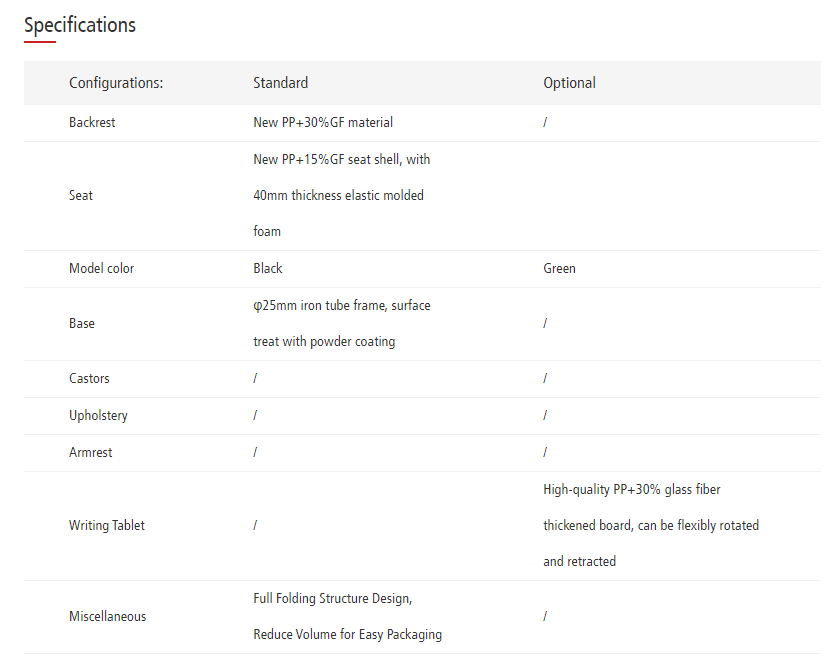Click the Specifications section heading
The width and height of the screenshot is (840, 658).
[80, 25]
